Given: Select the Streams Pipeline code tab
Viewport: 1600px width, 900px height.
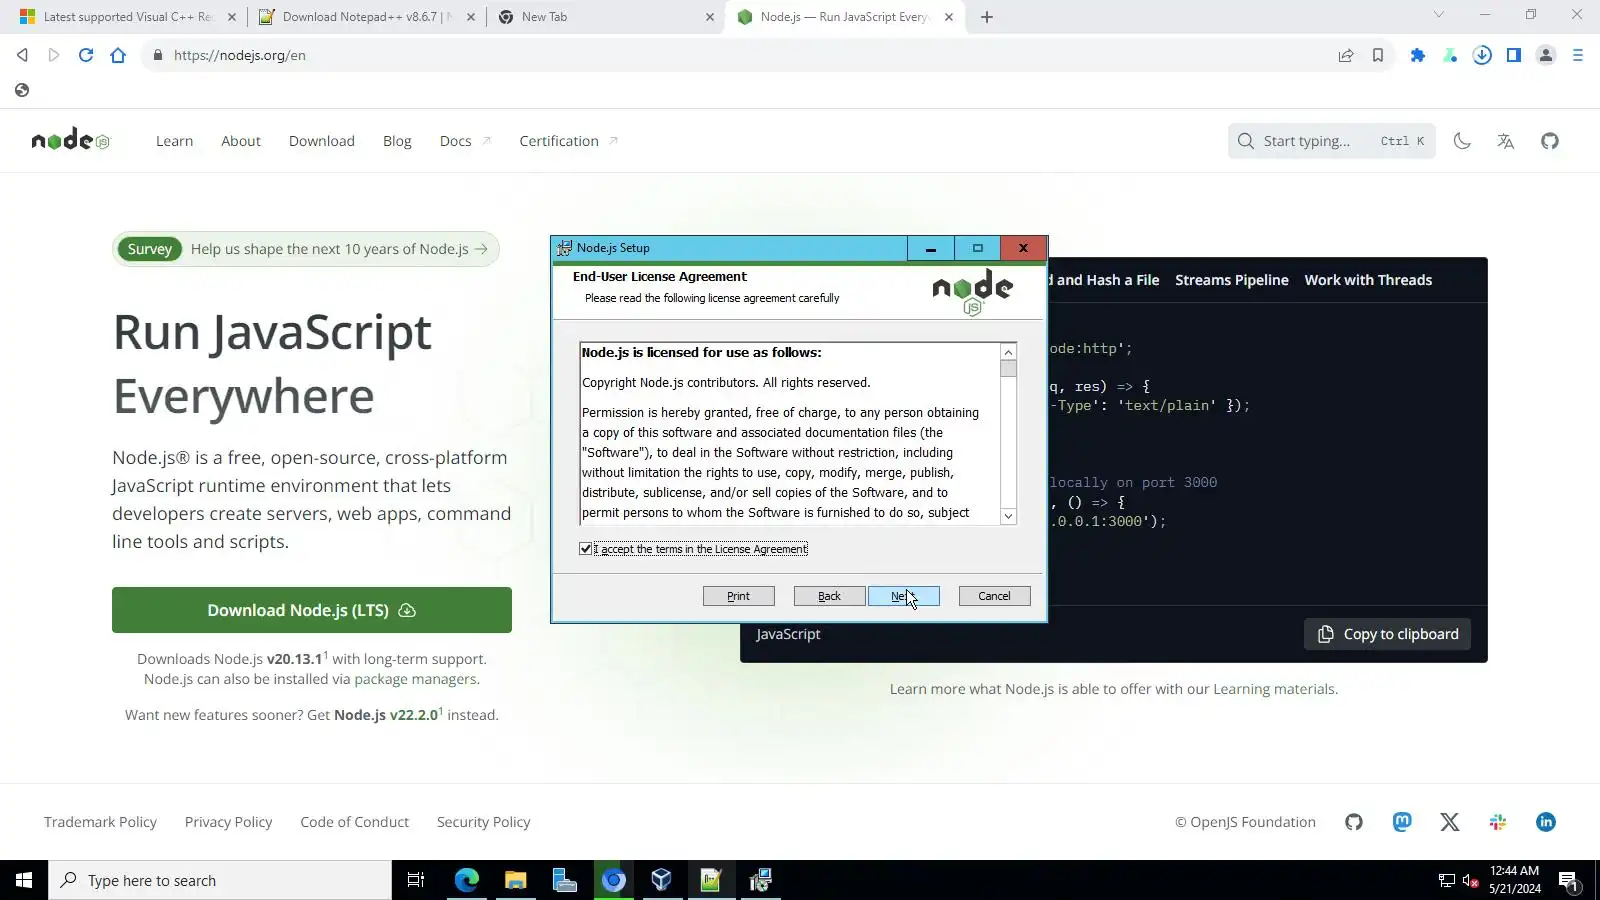Looking at the screenshot, I should tap(1232, 280).
